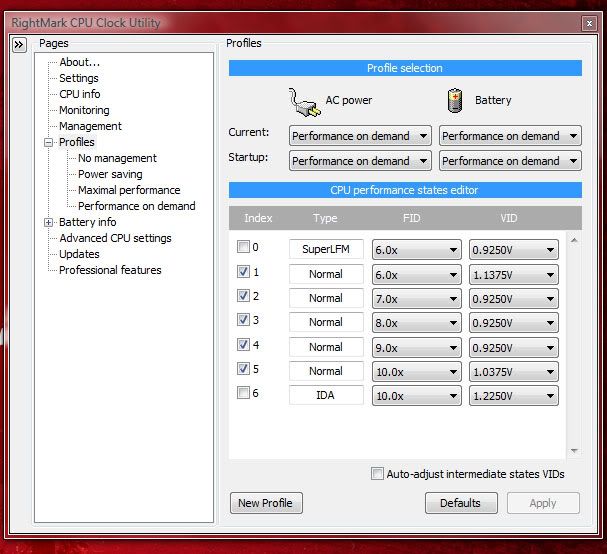
Task: Collapse the pages panel with double-arrow icon
Action: (19, 45)
